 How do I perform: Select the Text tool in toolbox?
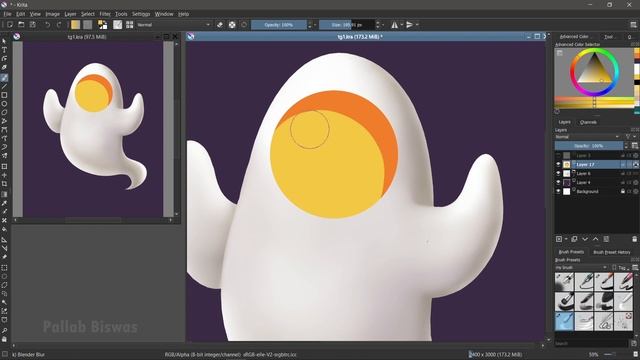click(x=4, y=50)
